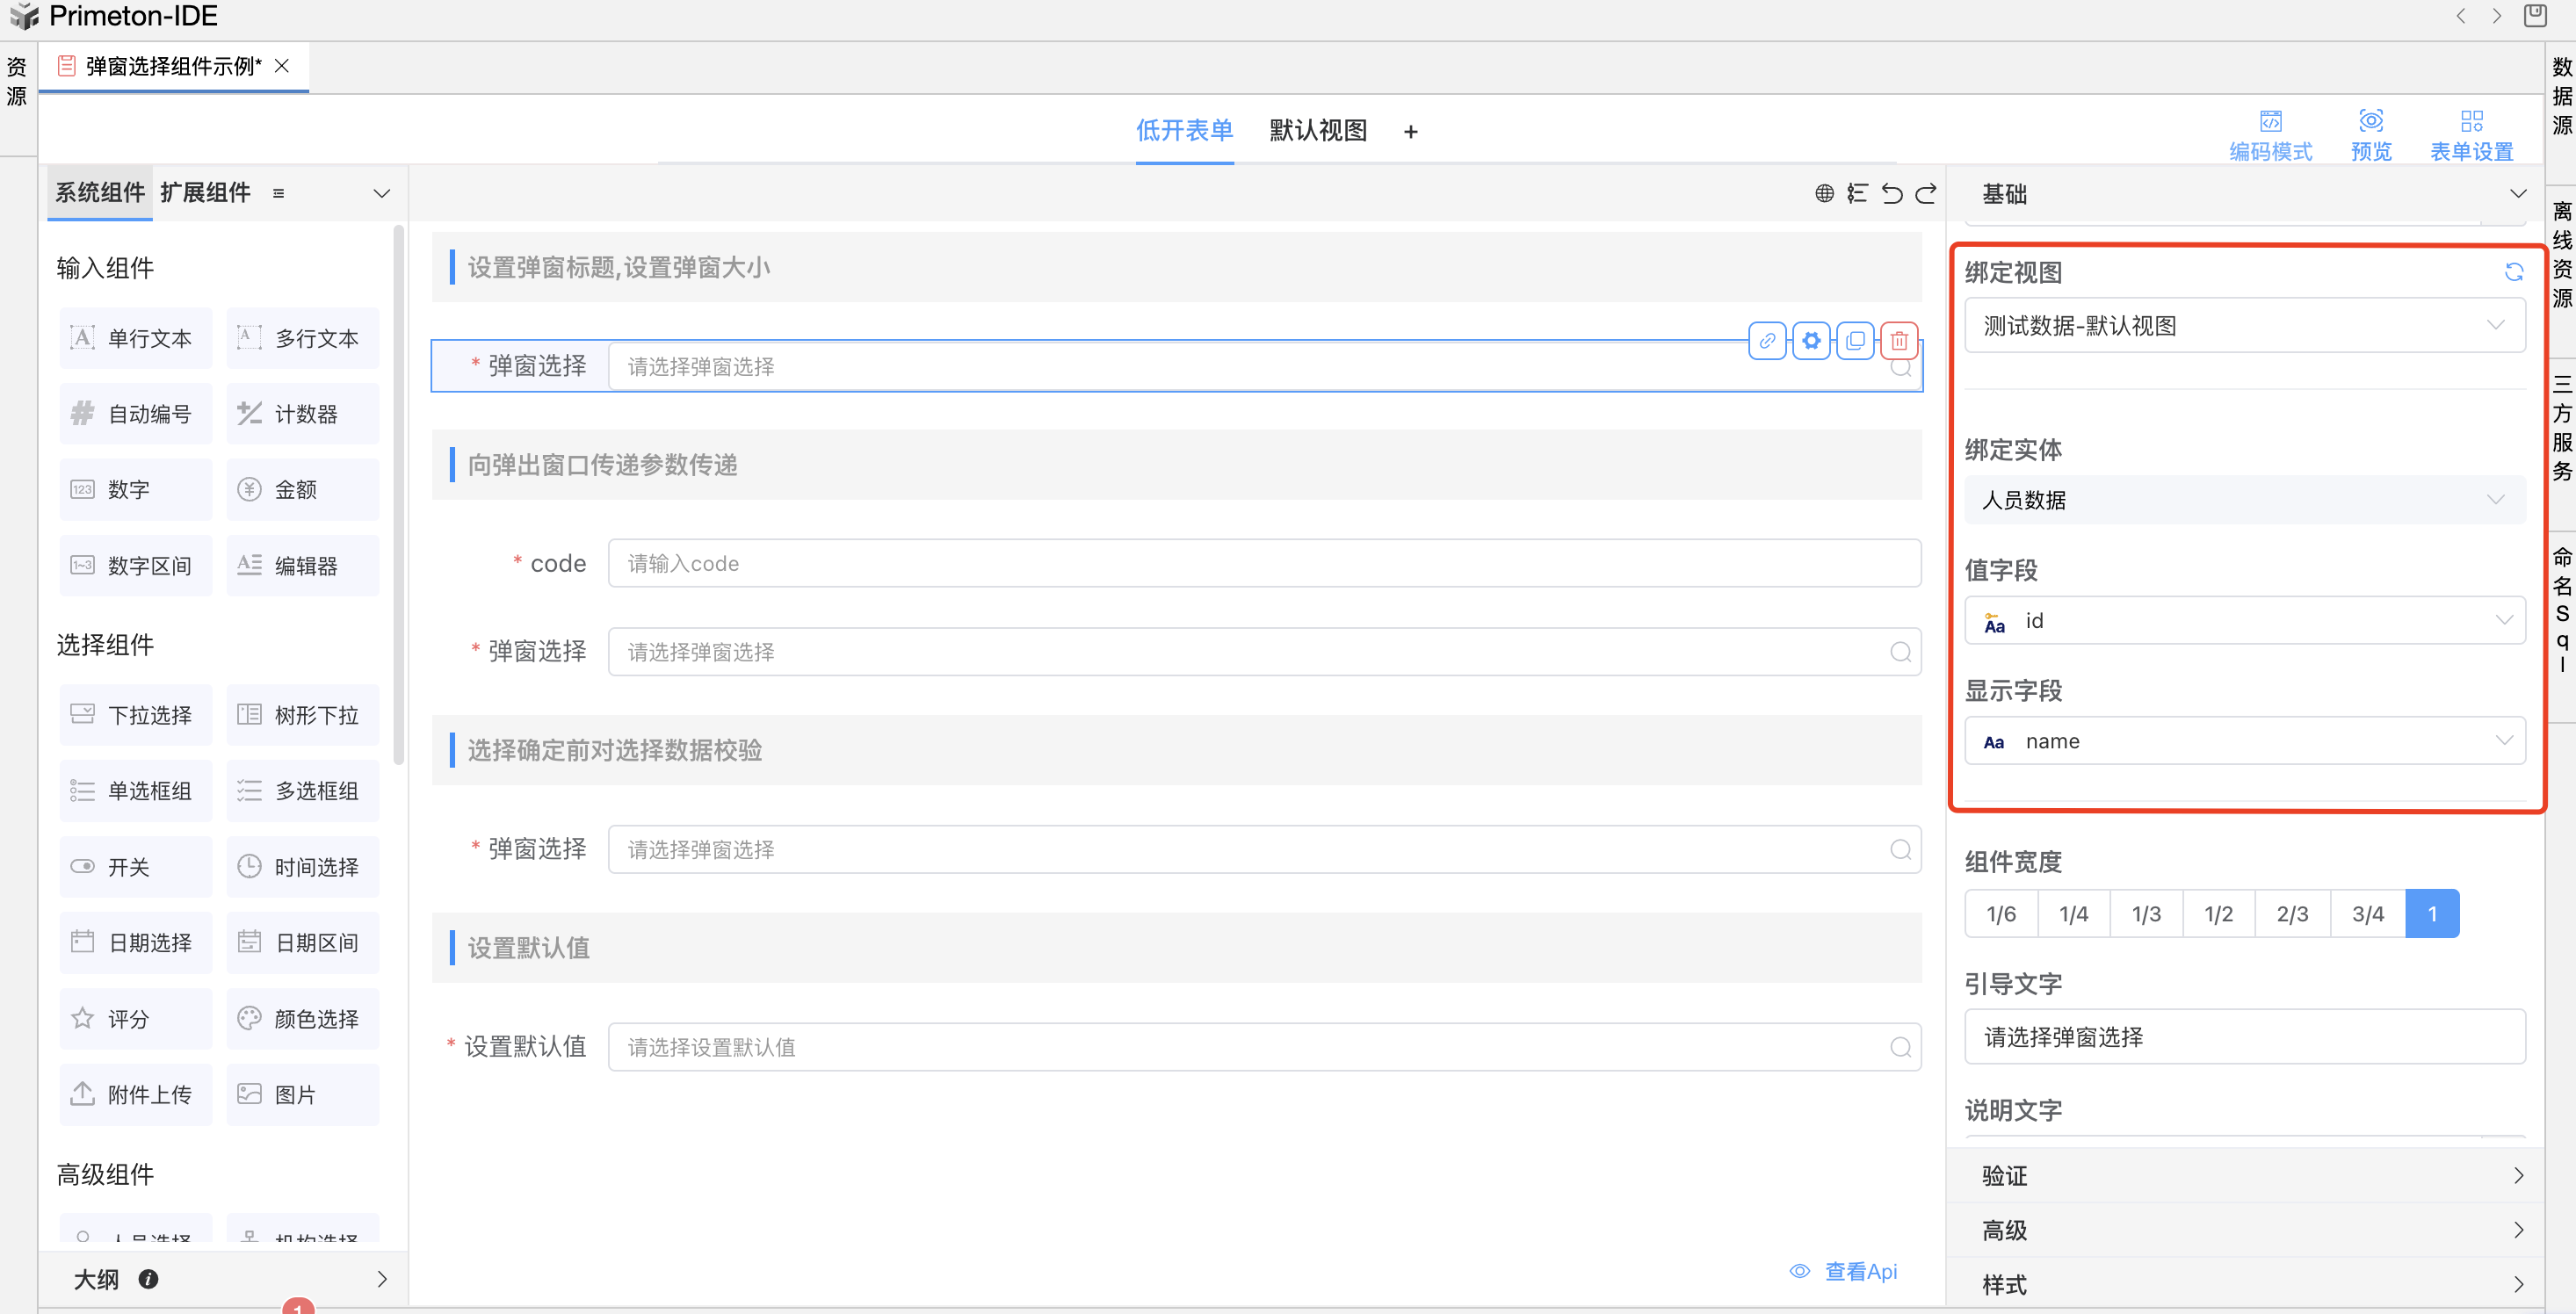
Task: Switch to the 默认视图 tab
Action: pos(1317,131)
